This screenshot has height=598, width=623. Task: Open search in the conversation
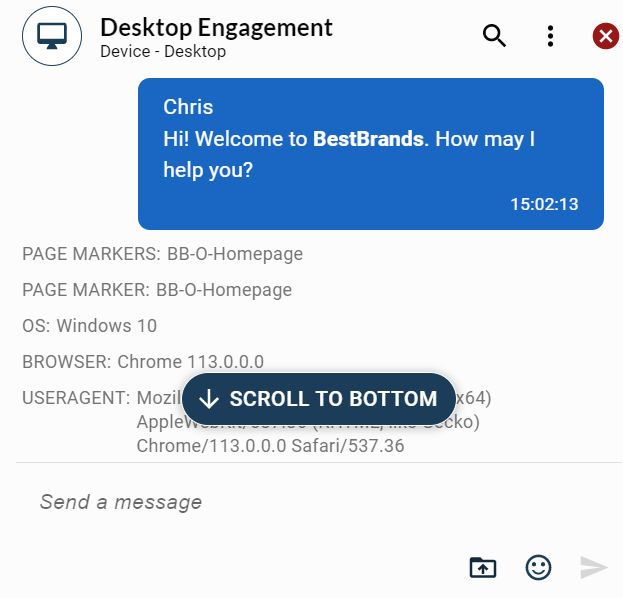495,36
